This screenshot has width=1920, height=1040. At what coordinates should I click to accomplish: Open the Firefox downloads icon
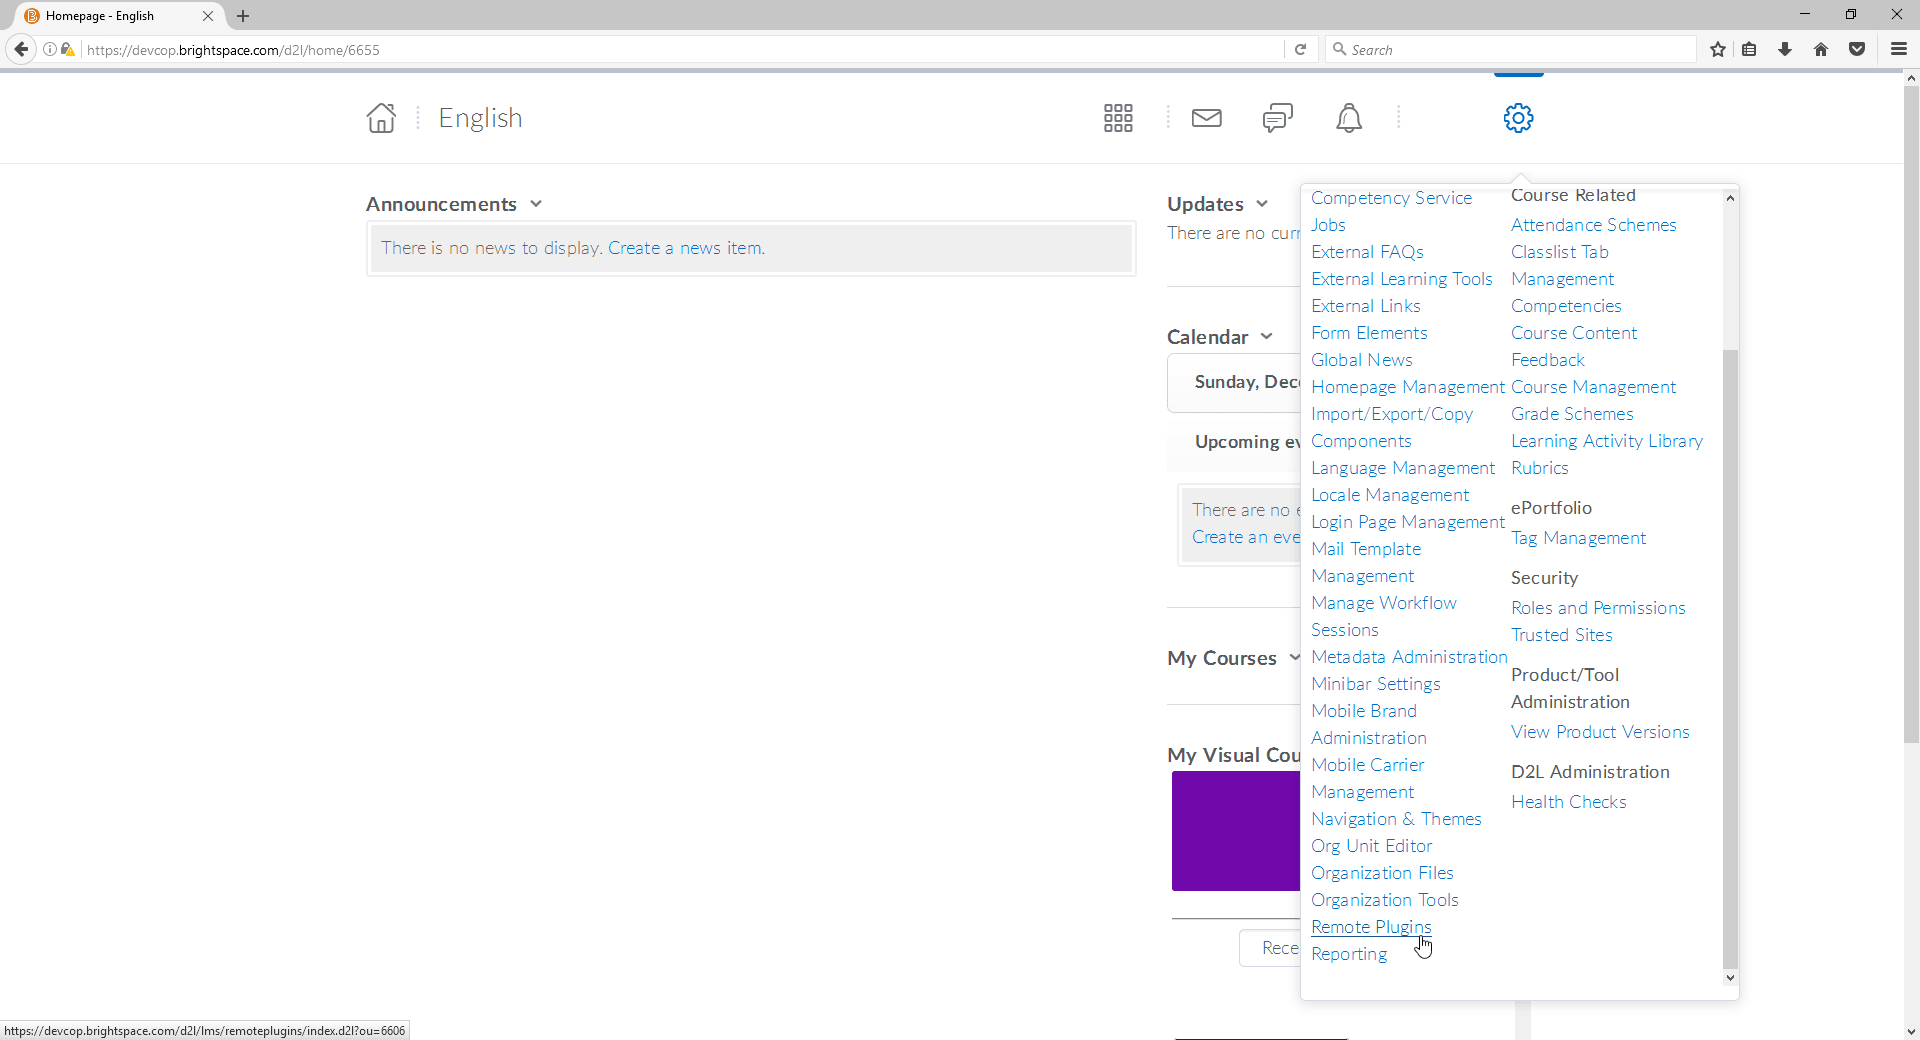click(x=1785, y=49)
